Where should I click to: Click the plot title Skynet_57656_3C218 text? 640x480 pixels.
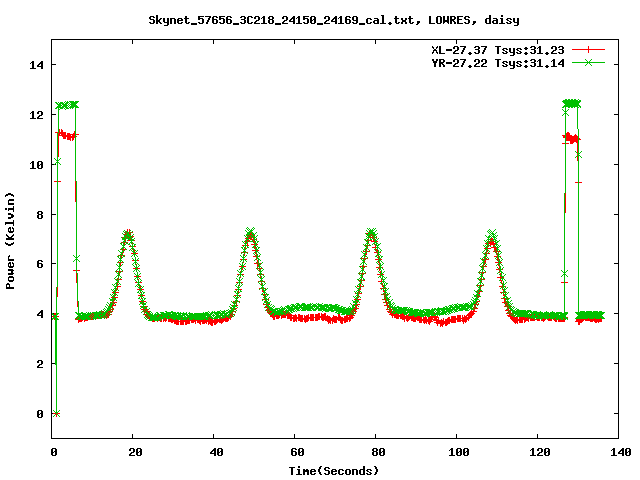click(334, 20)
